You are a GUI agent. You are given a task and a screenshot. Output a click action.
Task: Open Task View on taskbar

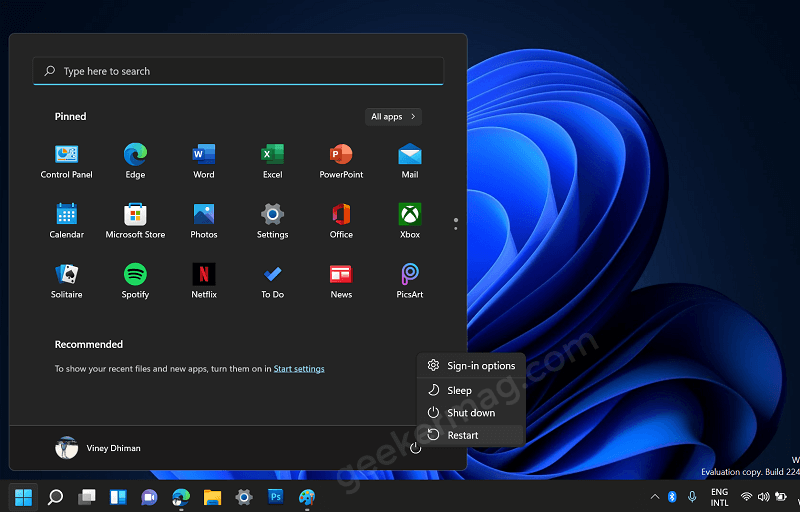tap(87, 497)
